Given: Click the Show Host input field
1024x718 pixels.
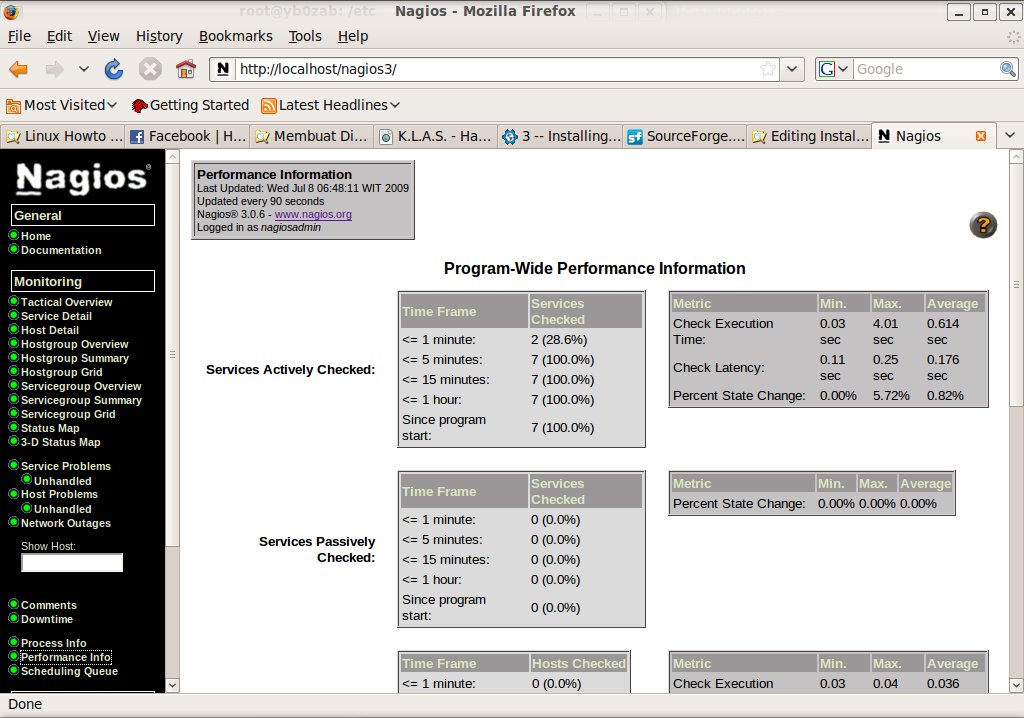Looking at the screenshot, I should 72,563.
